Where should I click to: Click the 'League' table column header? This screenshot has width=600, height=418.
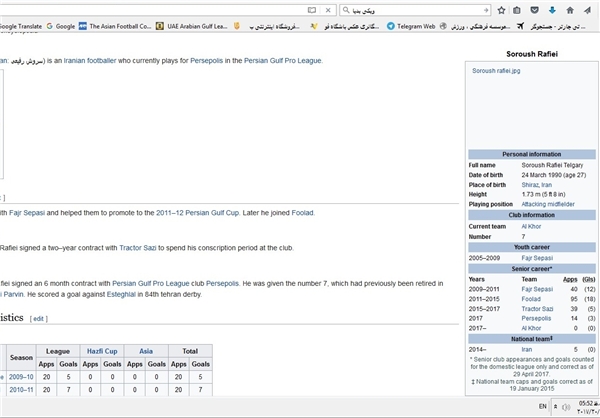(x=58, y=351)
